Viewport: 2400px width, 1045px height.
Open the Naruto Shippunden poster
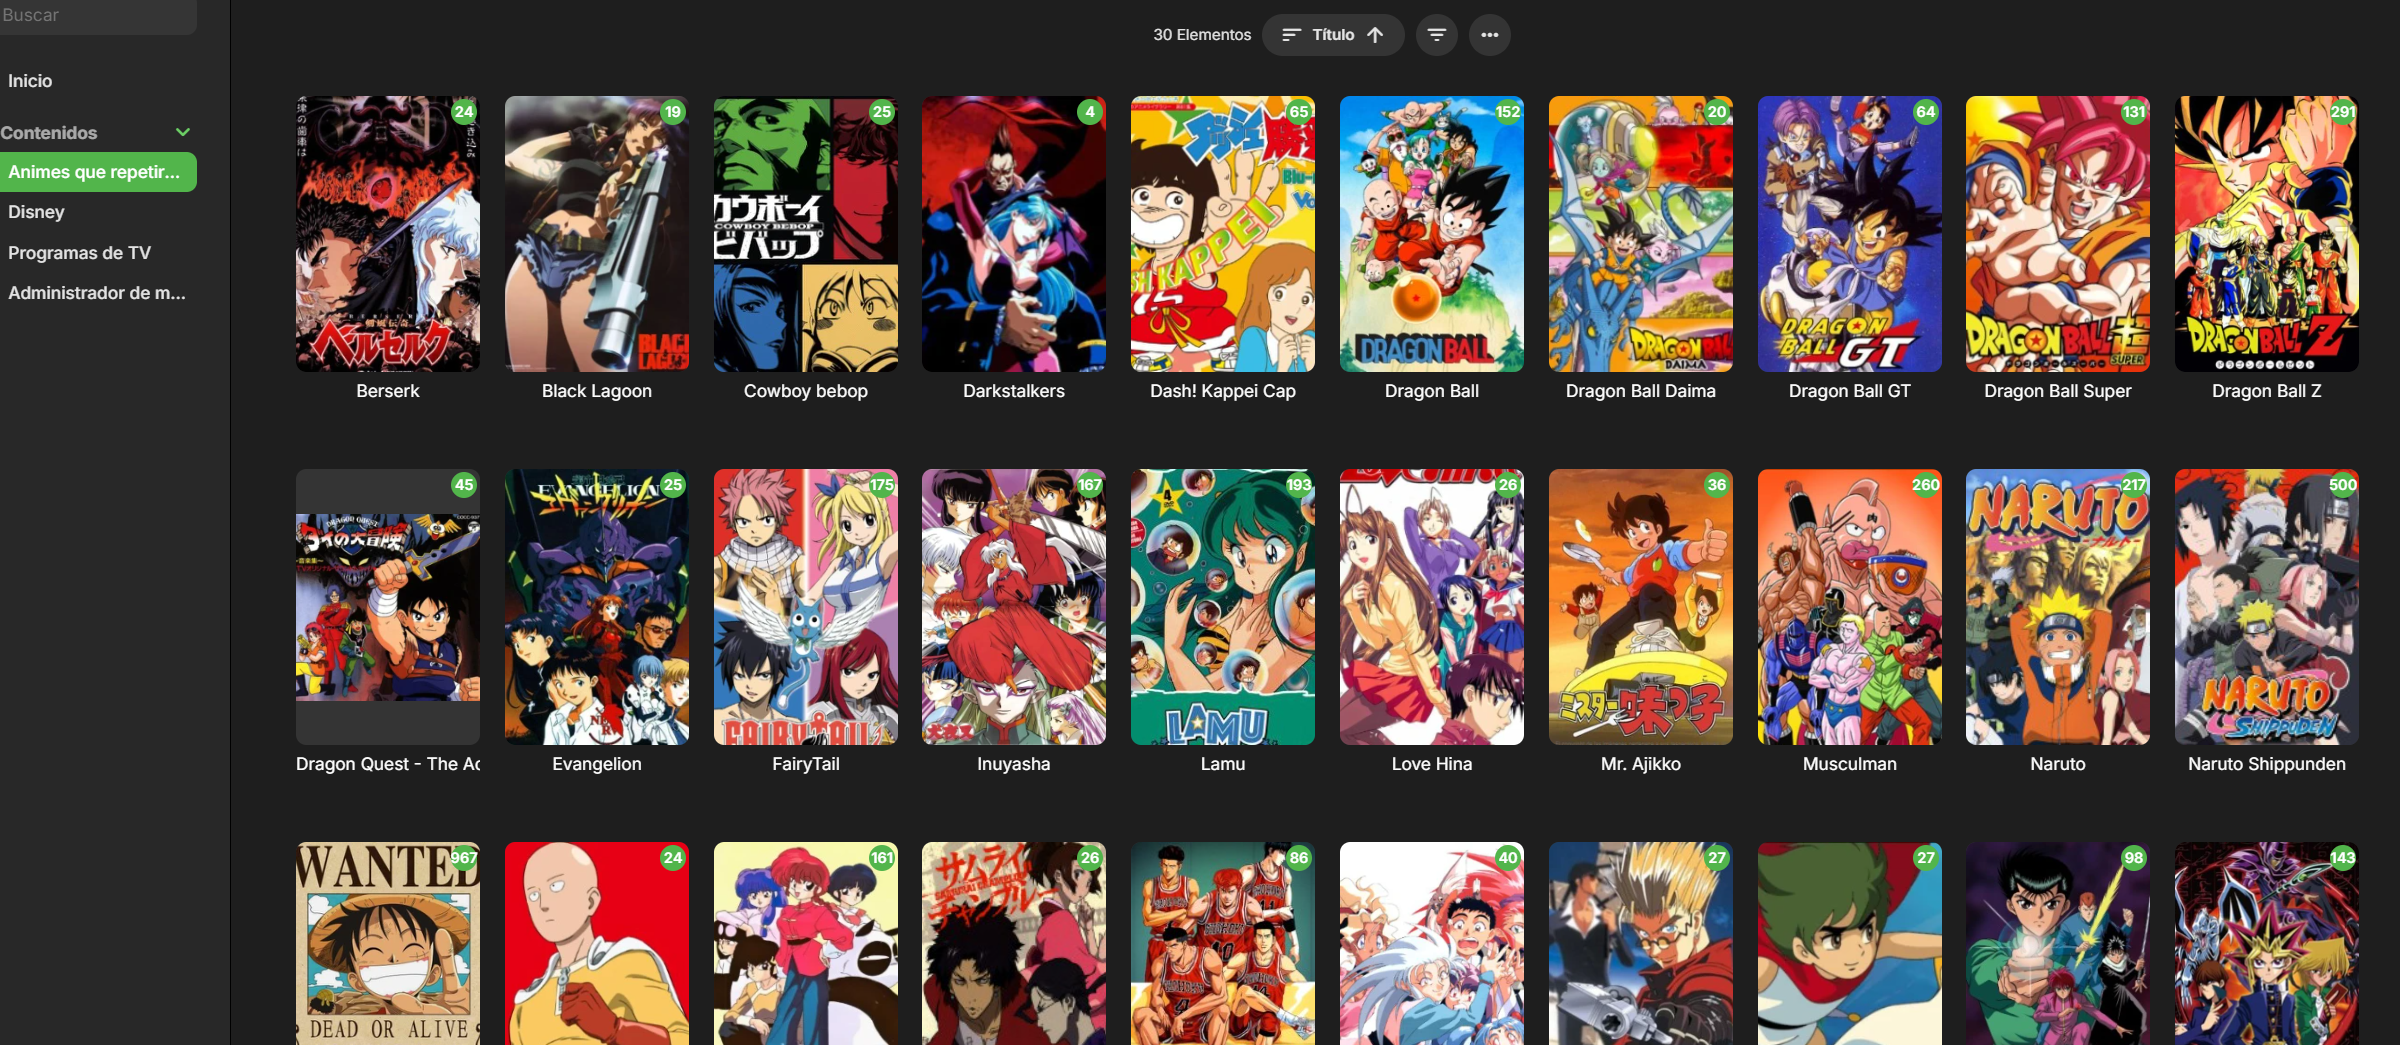(x=2267, y=607)
